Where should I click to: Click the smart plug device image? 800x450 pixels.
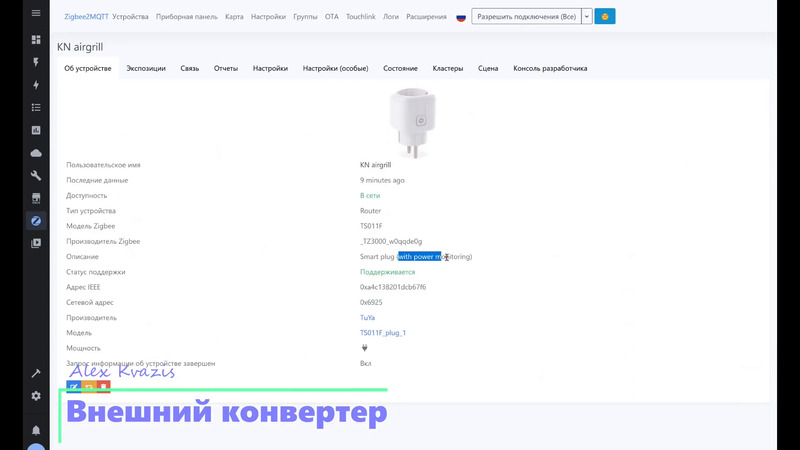pyautogui.click(x=414, y=122)
